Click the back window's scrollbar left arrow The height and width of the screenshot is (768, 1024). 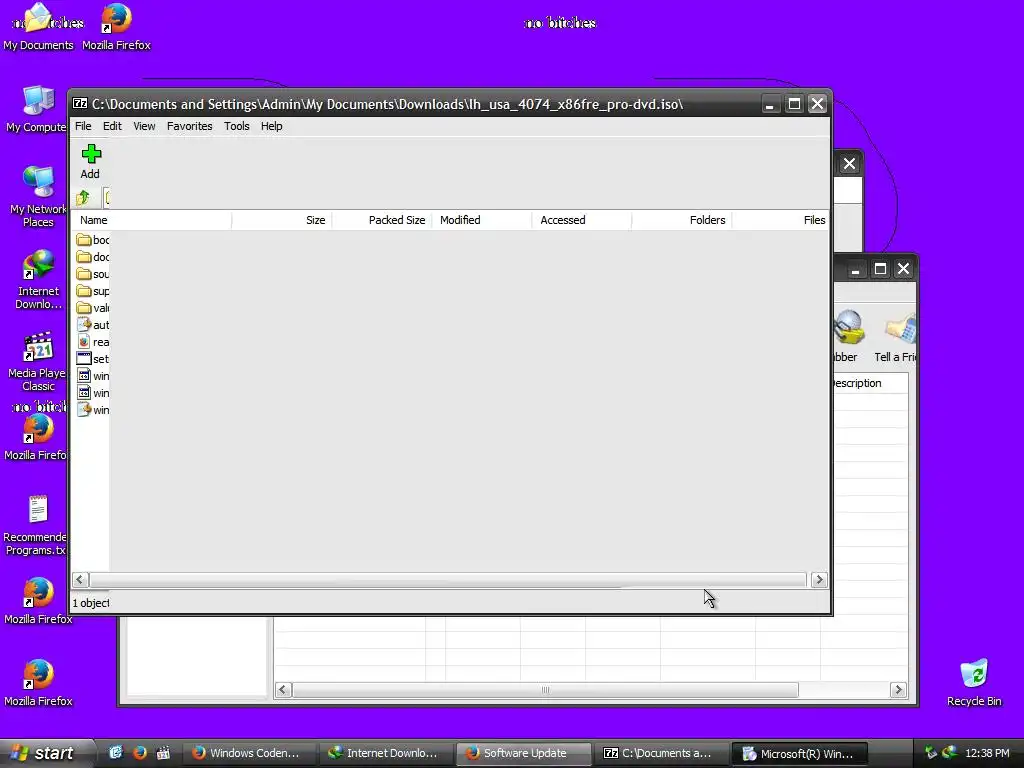click(283, 690)
